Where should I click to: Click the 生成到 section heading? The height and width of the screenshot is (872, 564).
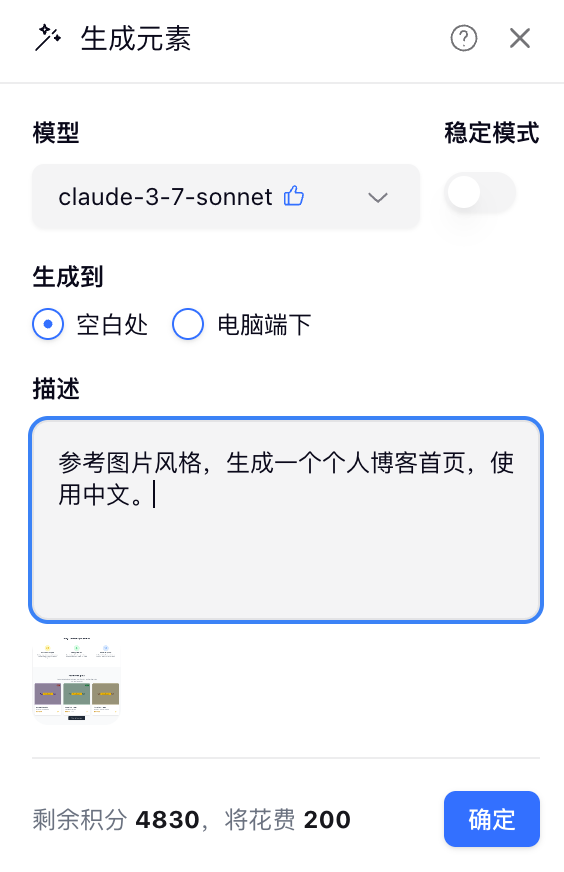pyautogui.click(x=68, y=276)
